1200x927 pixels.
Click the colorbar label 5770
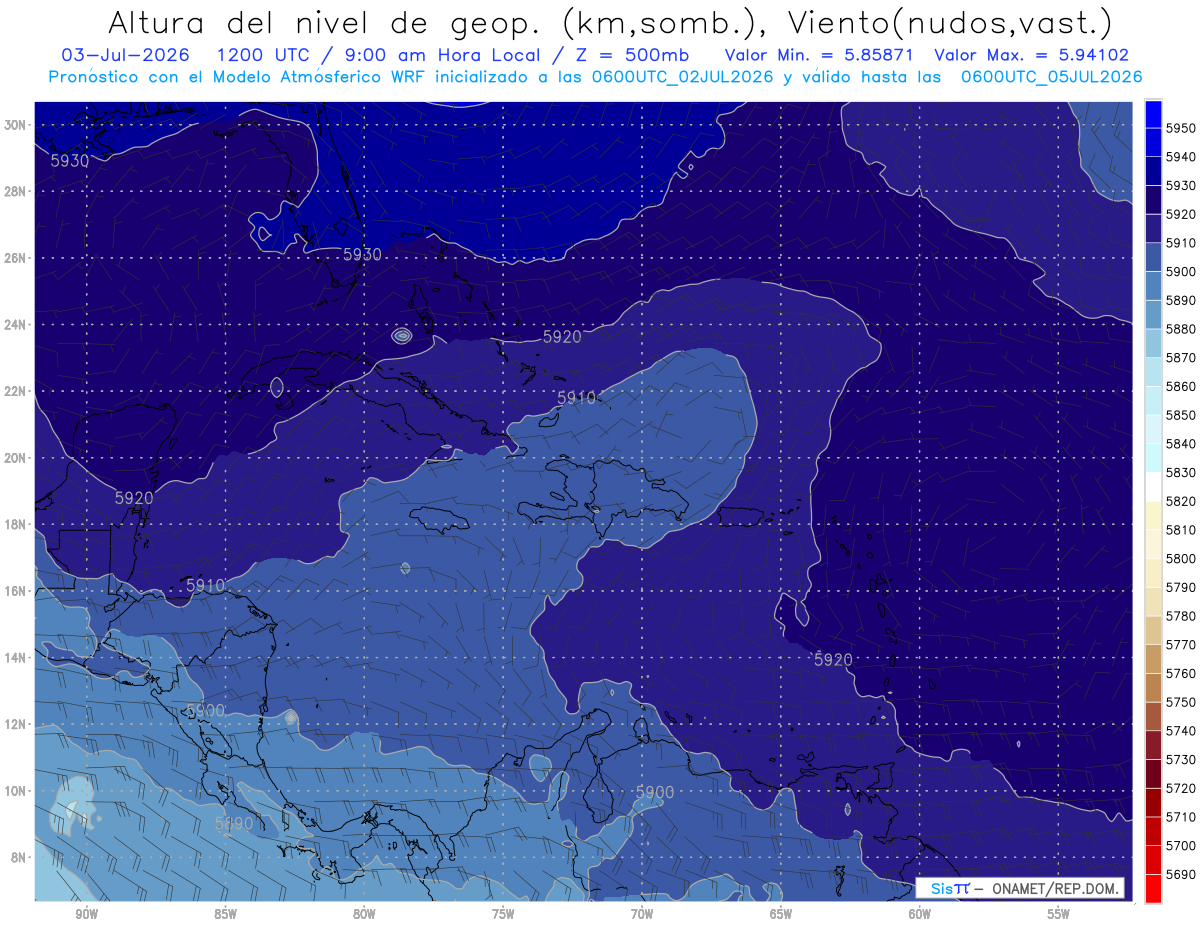tap(1181, 645)
